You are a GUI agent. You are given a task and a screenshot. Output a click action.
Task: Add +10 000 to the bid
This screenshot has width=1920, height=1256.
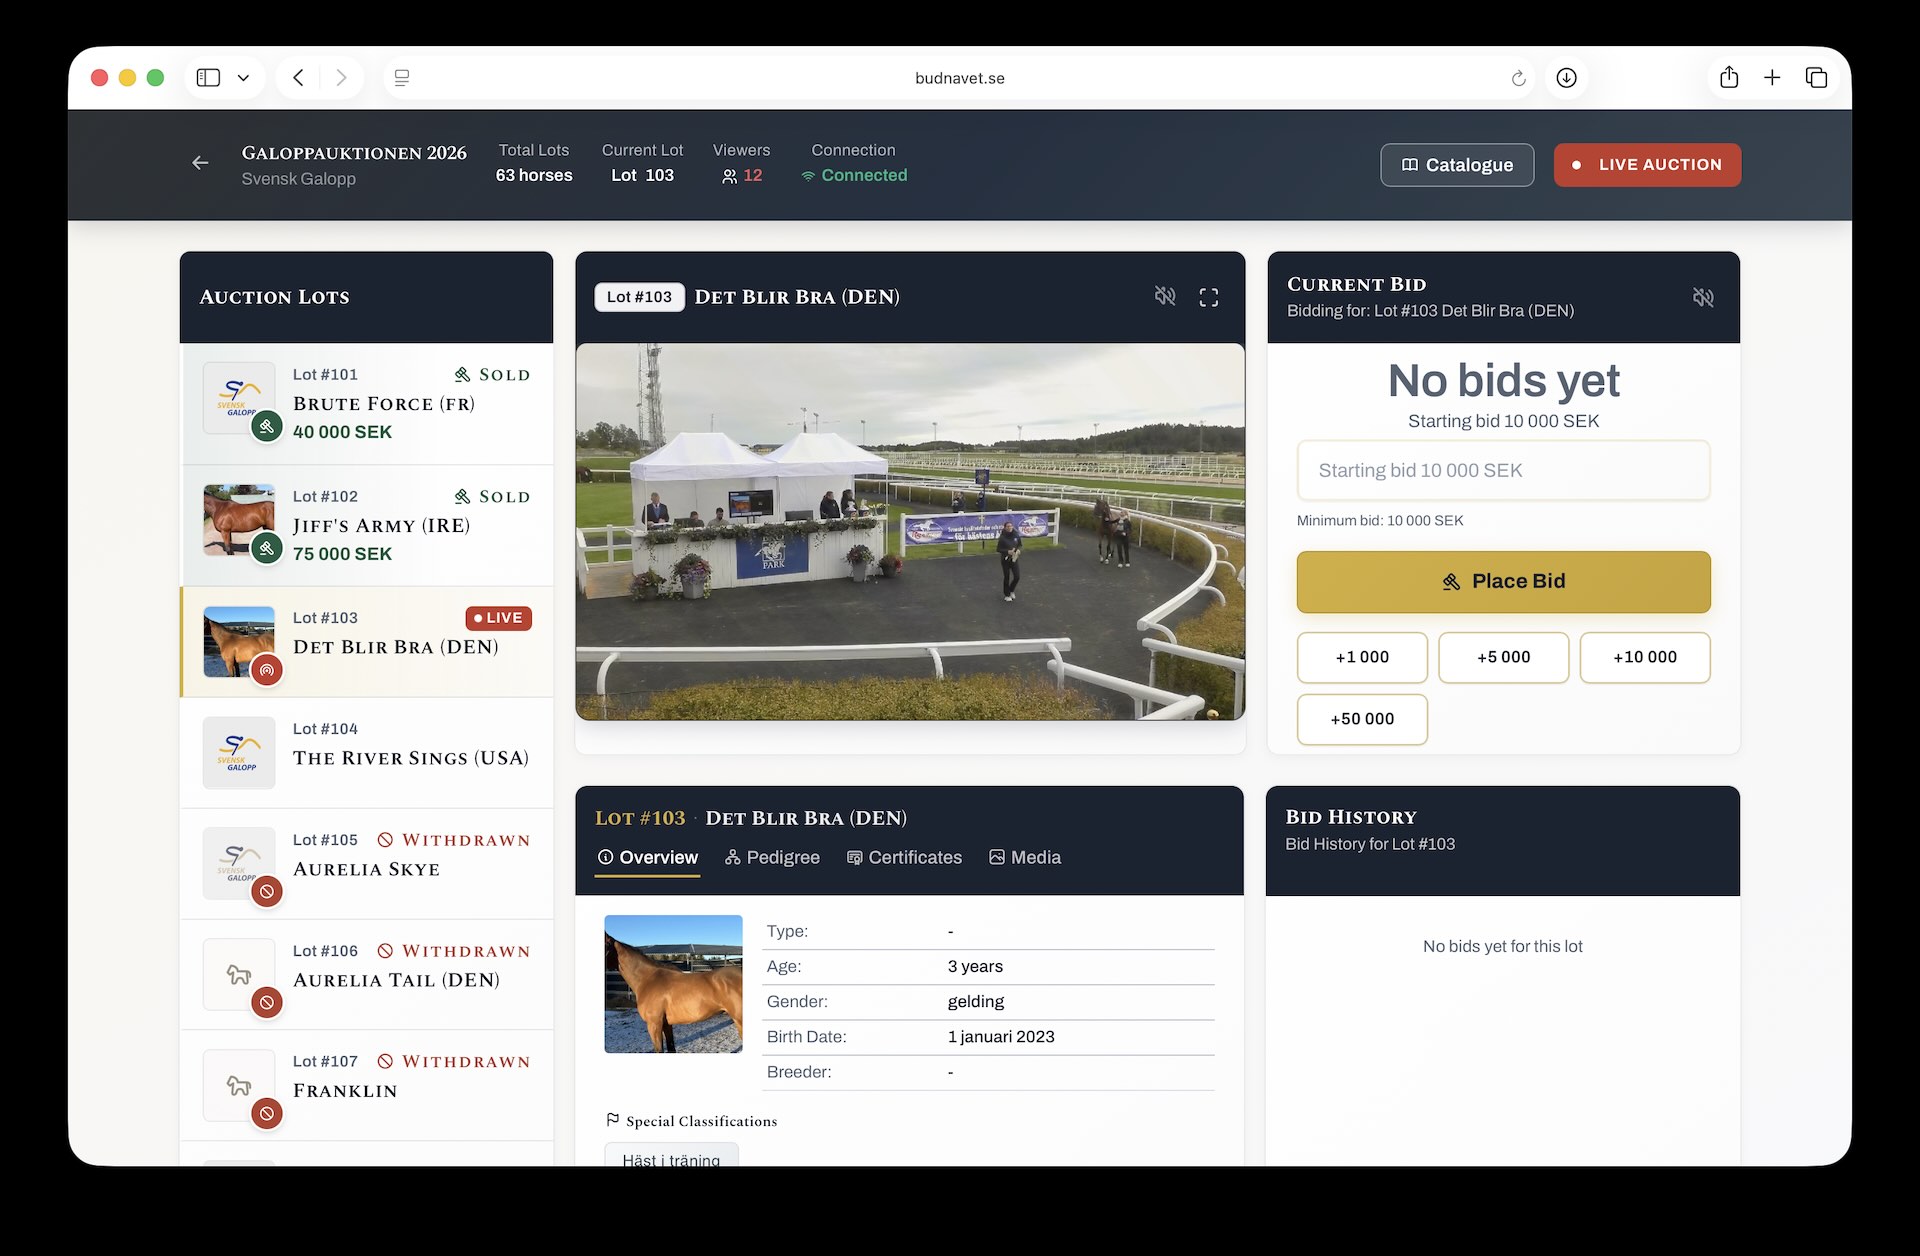point(1645,657)
